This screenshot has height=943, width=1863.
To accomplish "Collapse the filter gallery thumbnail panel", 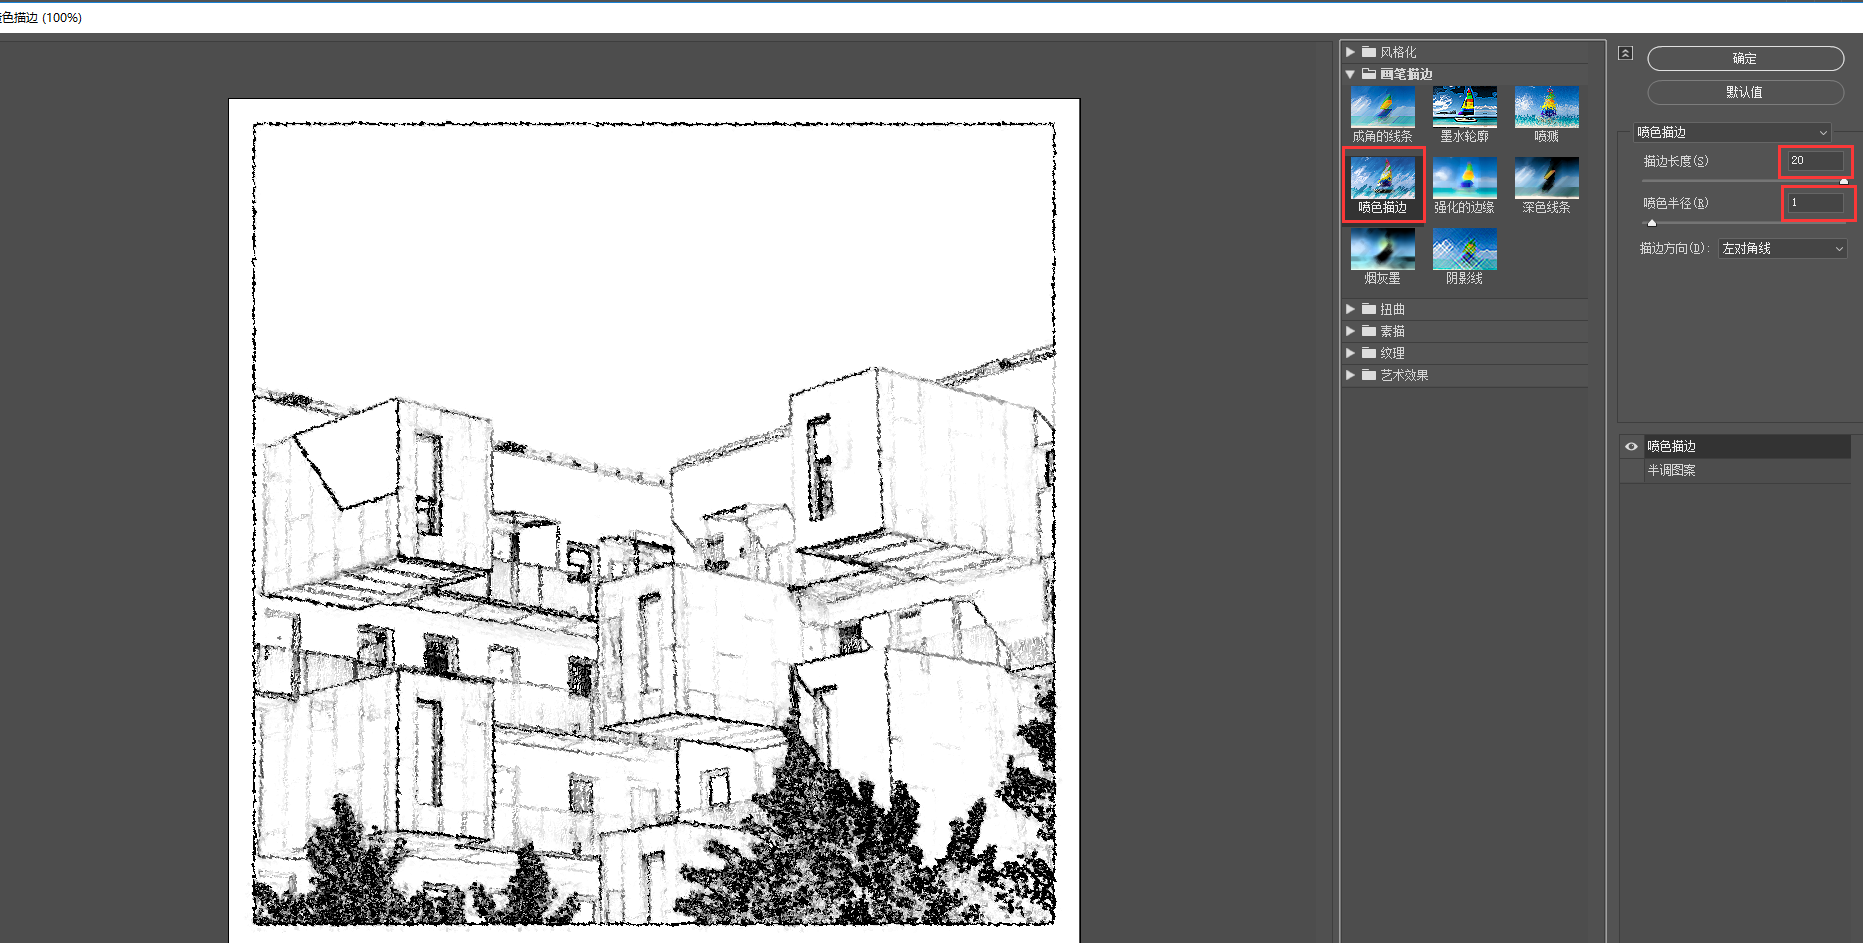I will coord(1625,53).
